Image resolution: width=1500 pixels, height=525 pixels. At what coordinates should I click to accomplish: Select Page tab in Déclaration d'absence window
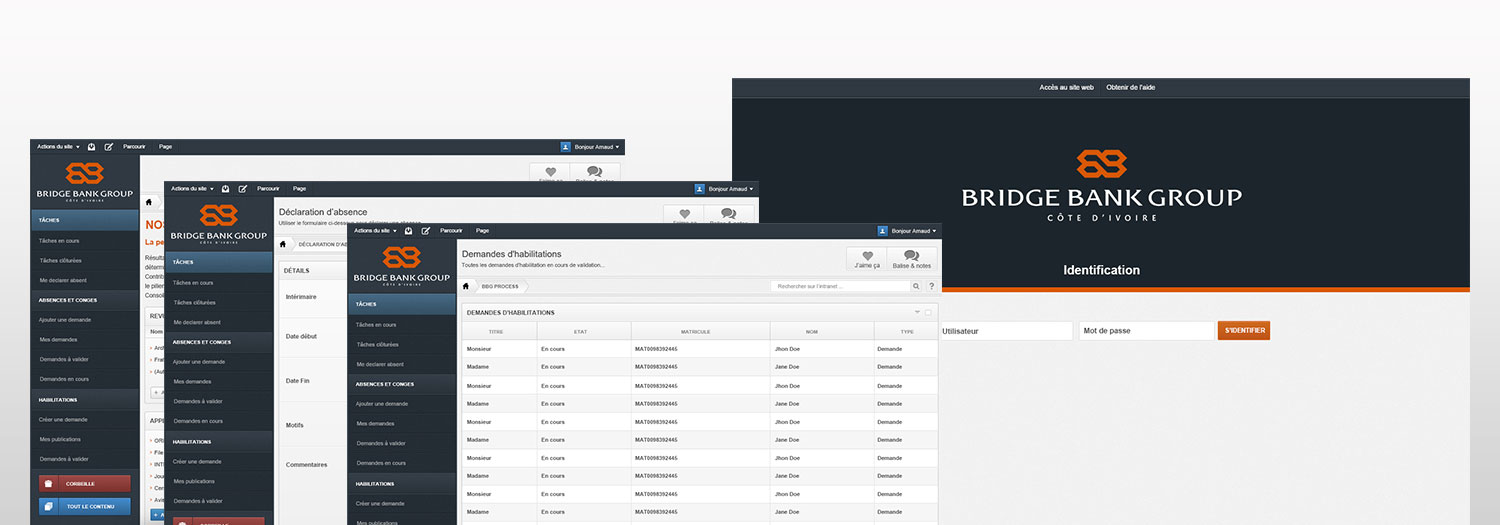pos(300,188)
